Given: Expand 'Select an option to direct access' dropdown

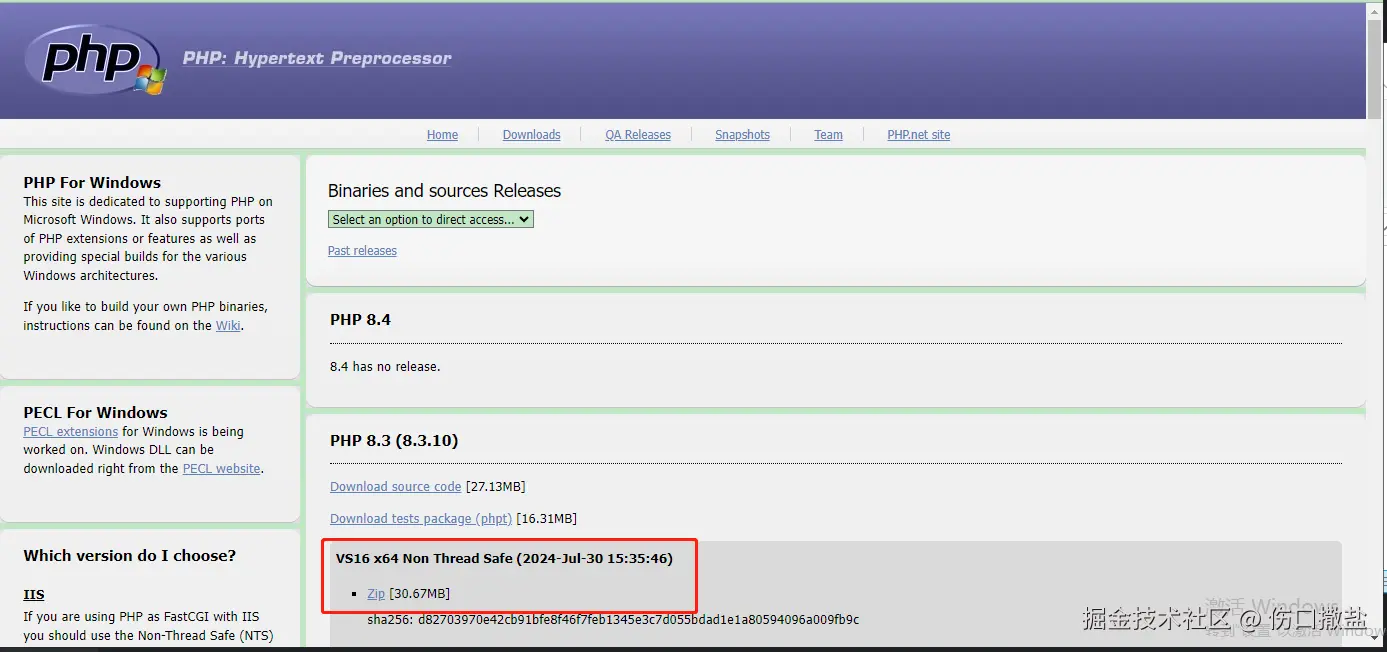Looking at the screenshot, I should pyautogui.click(x=431, y=219).
